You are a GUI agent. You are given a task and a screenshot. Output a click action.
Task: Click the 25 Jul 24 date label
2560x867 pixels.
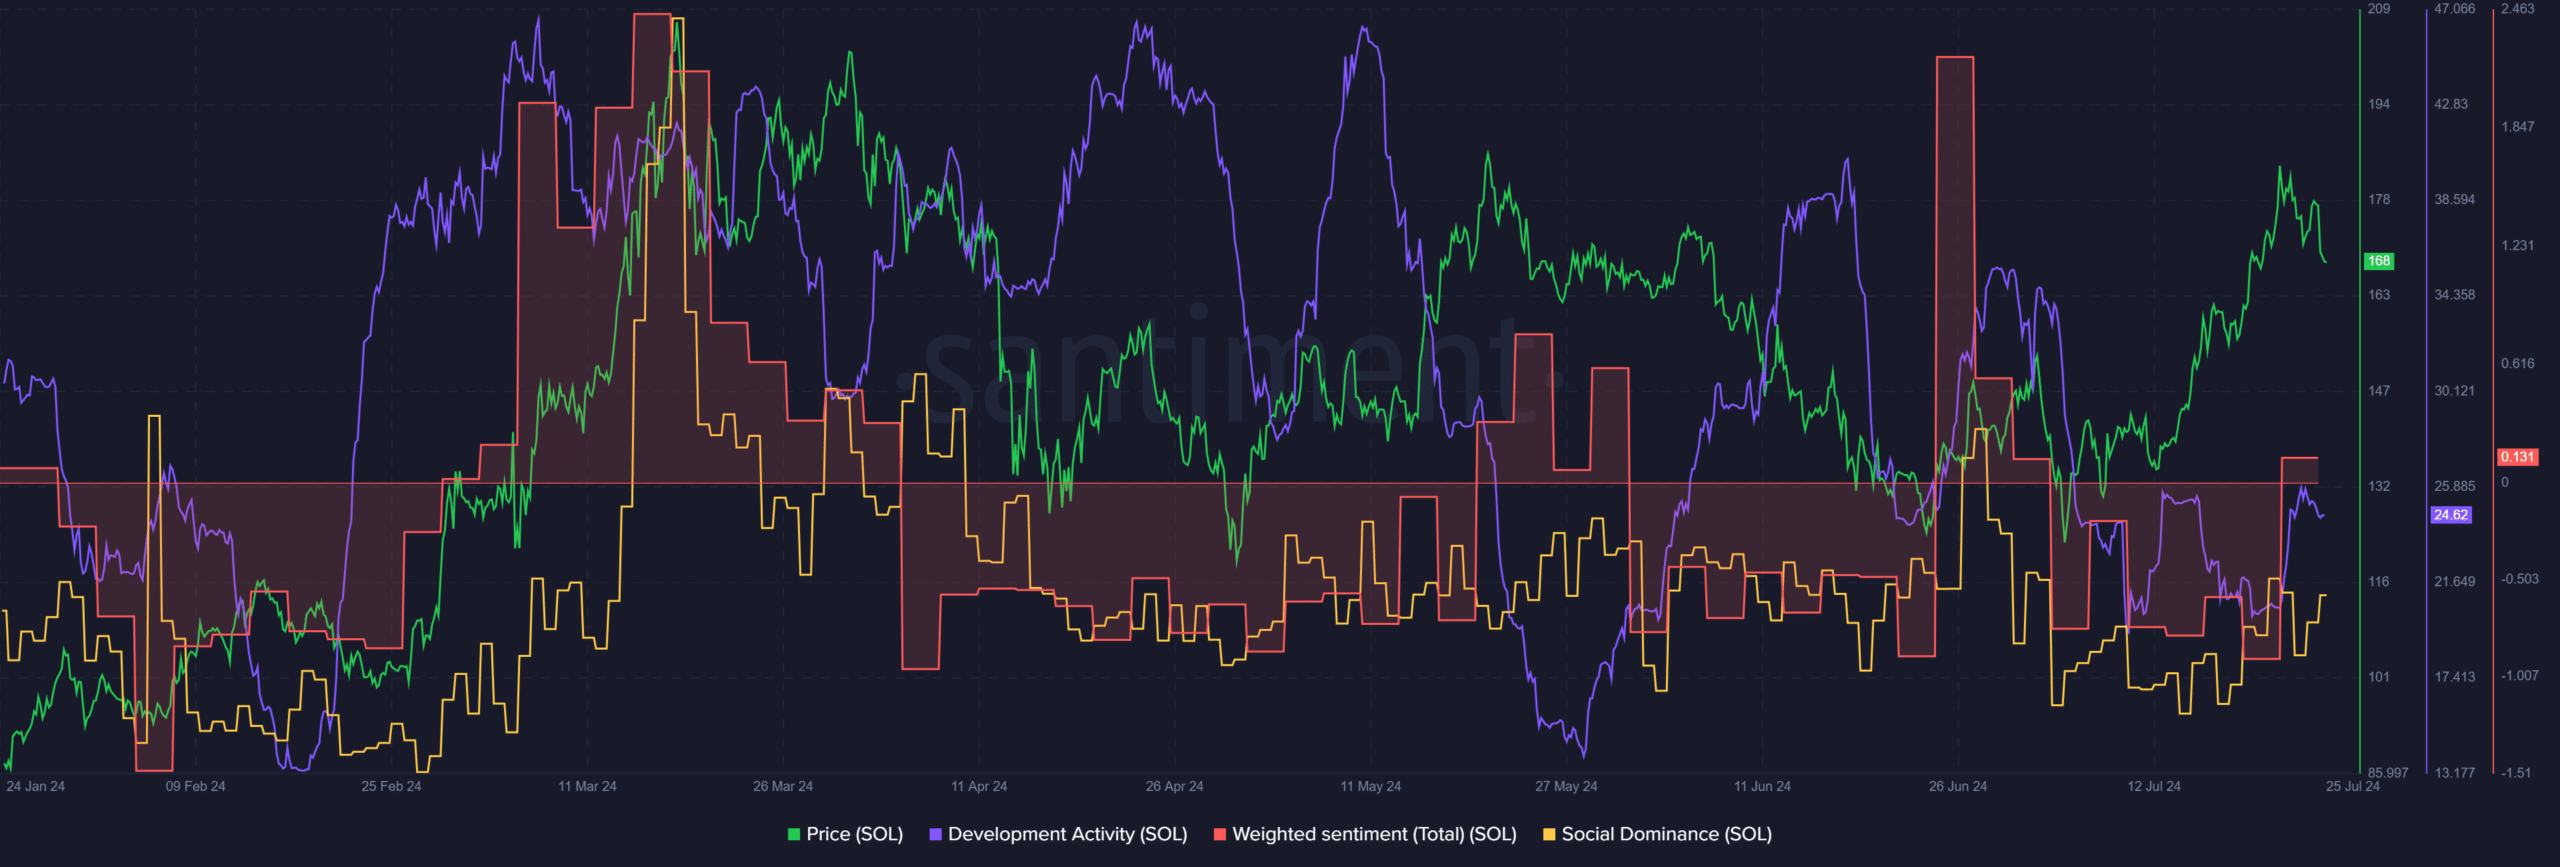[x=2353, y=787]
